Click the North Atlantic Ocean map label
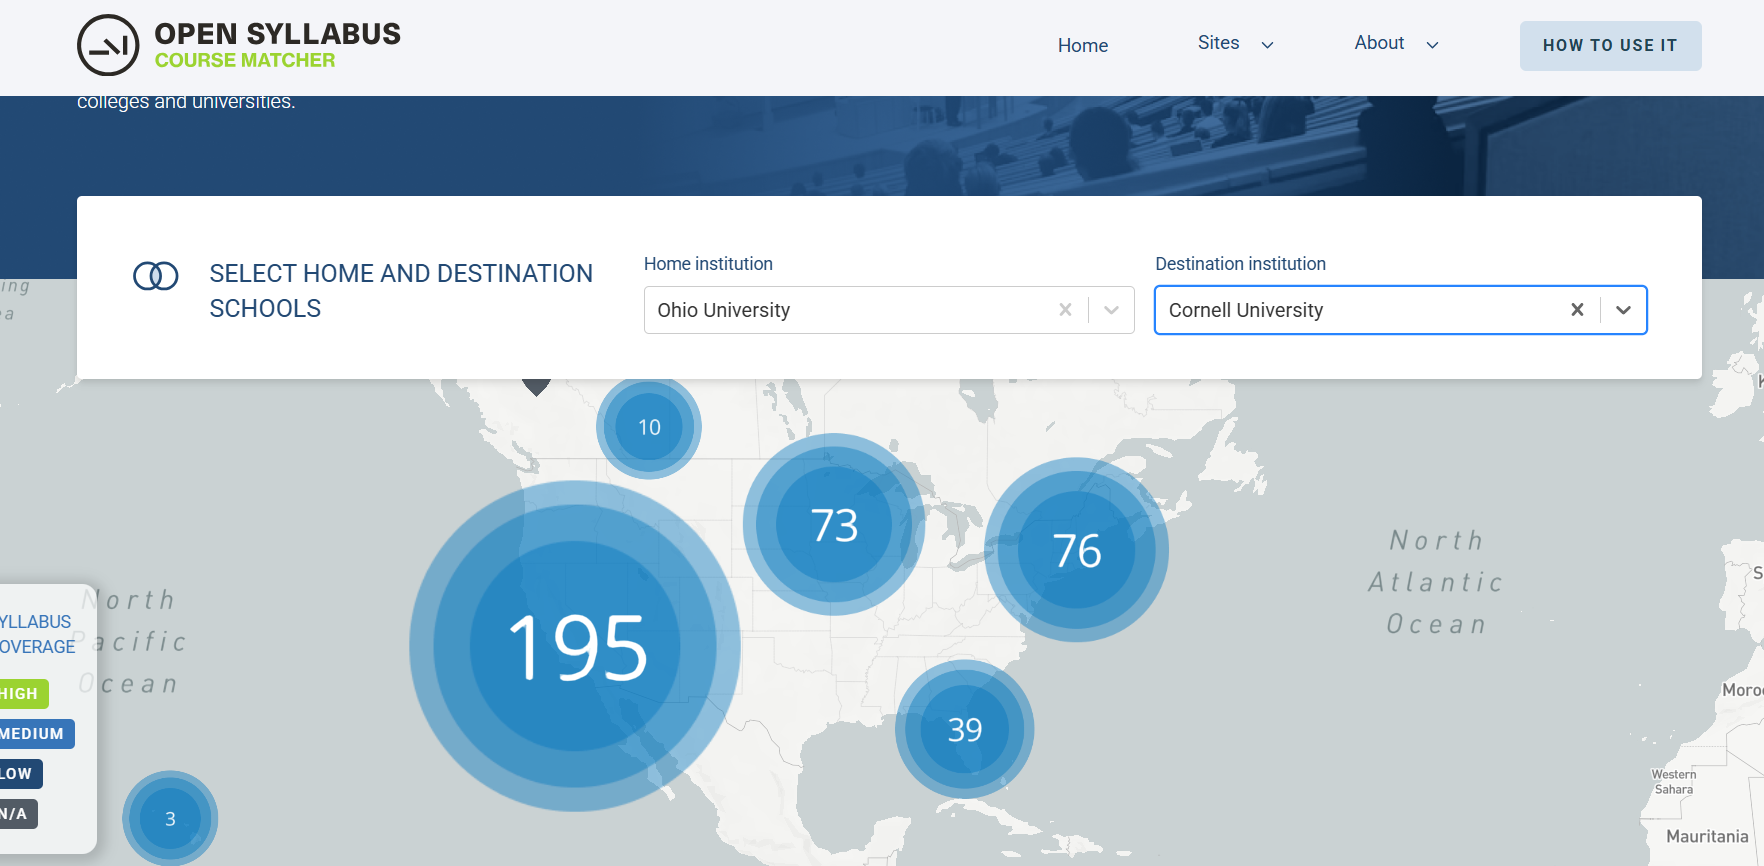The width and height of the screenshot is (1764, 866). (x=1436, y=582)
